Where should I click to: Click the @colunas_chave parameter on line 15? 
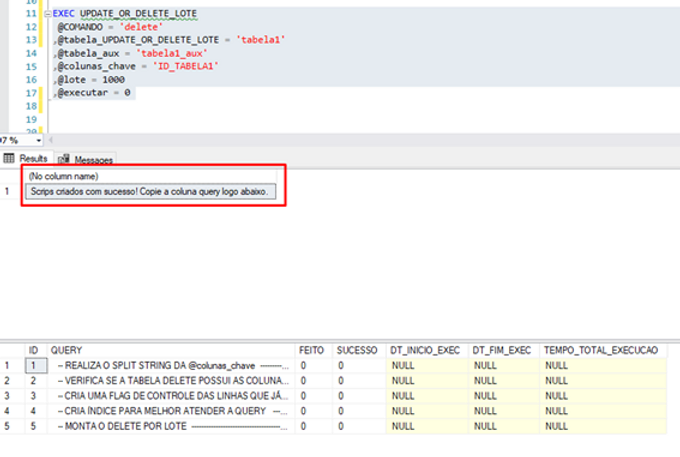(96, 66)
